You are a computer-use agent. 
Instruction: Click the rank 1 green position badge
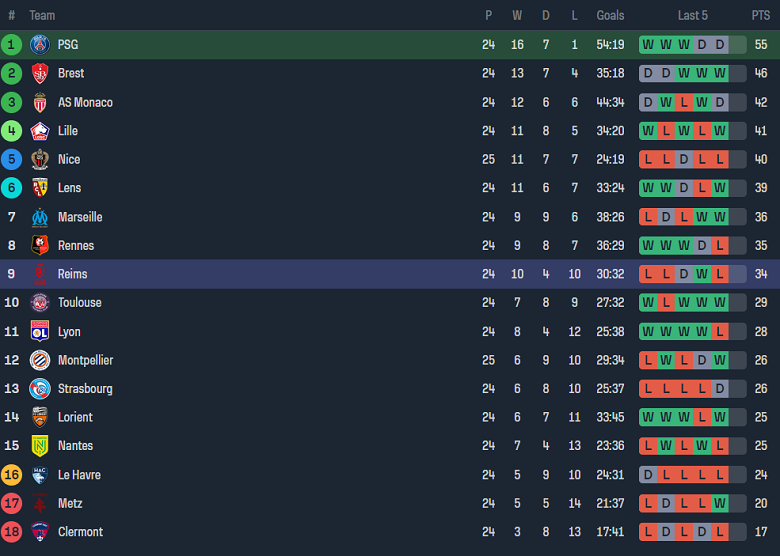12,44
